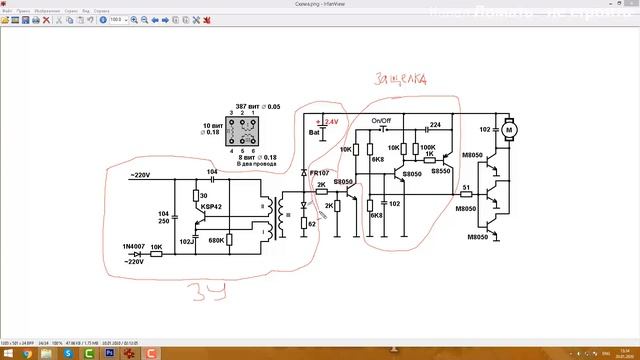The height and width of the screenshot is (360, 640).
Task: Open the red Camtasia recorder taskbar icon
Action: pyautogui.click(x=151, y=353)
